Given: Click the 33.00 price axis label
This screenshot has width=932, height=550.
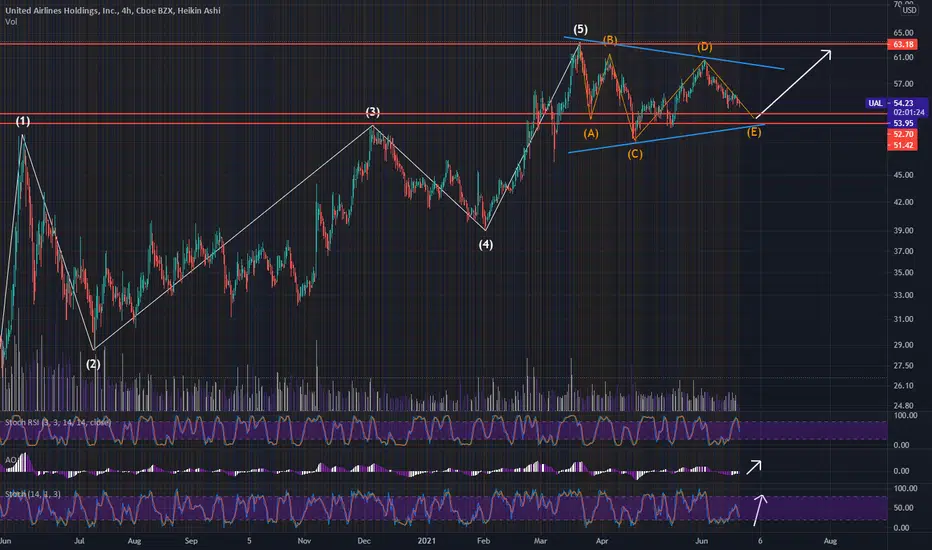Looking at the screenshot, I should 903,295.
